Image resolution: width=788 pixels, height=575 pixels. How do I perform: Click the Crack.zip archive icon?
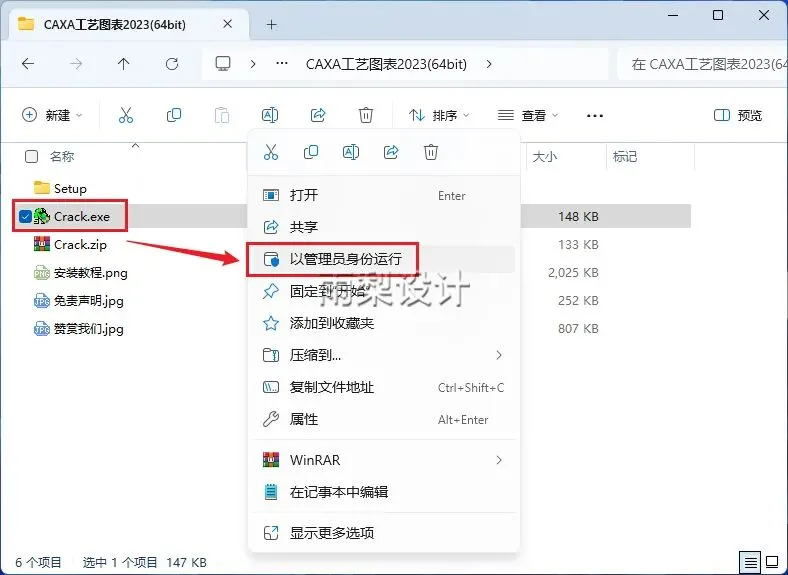tap(42, 245)
